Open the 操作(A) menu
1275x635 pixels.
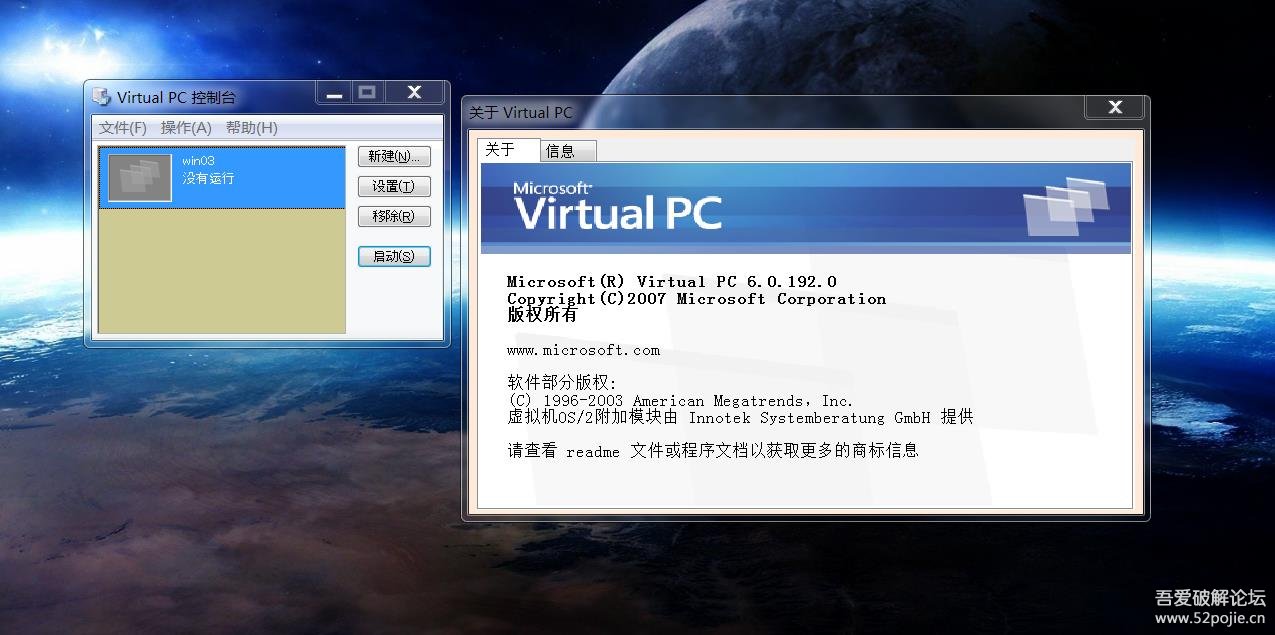click(x=186, y=128)
